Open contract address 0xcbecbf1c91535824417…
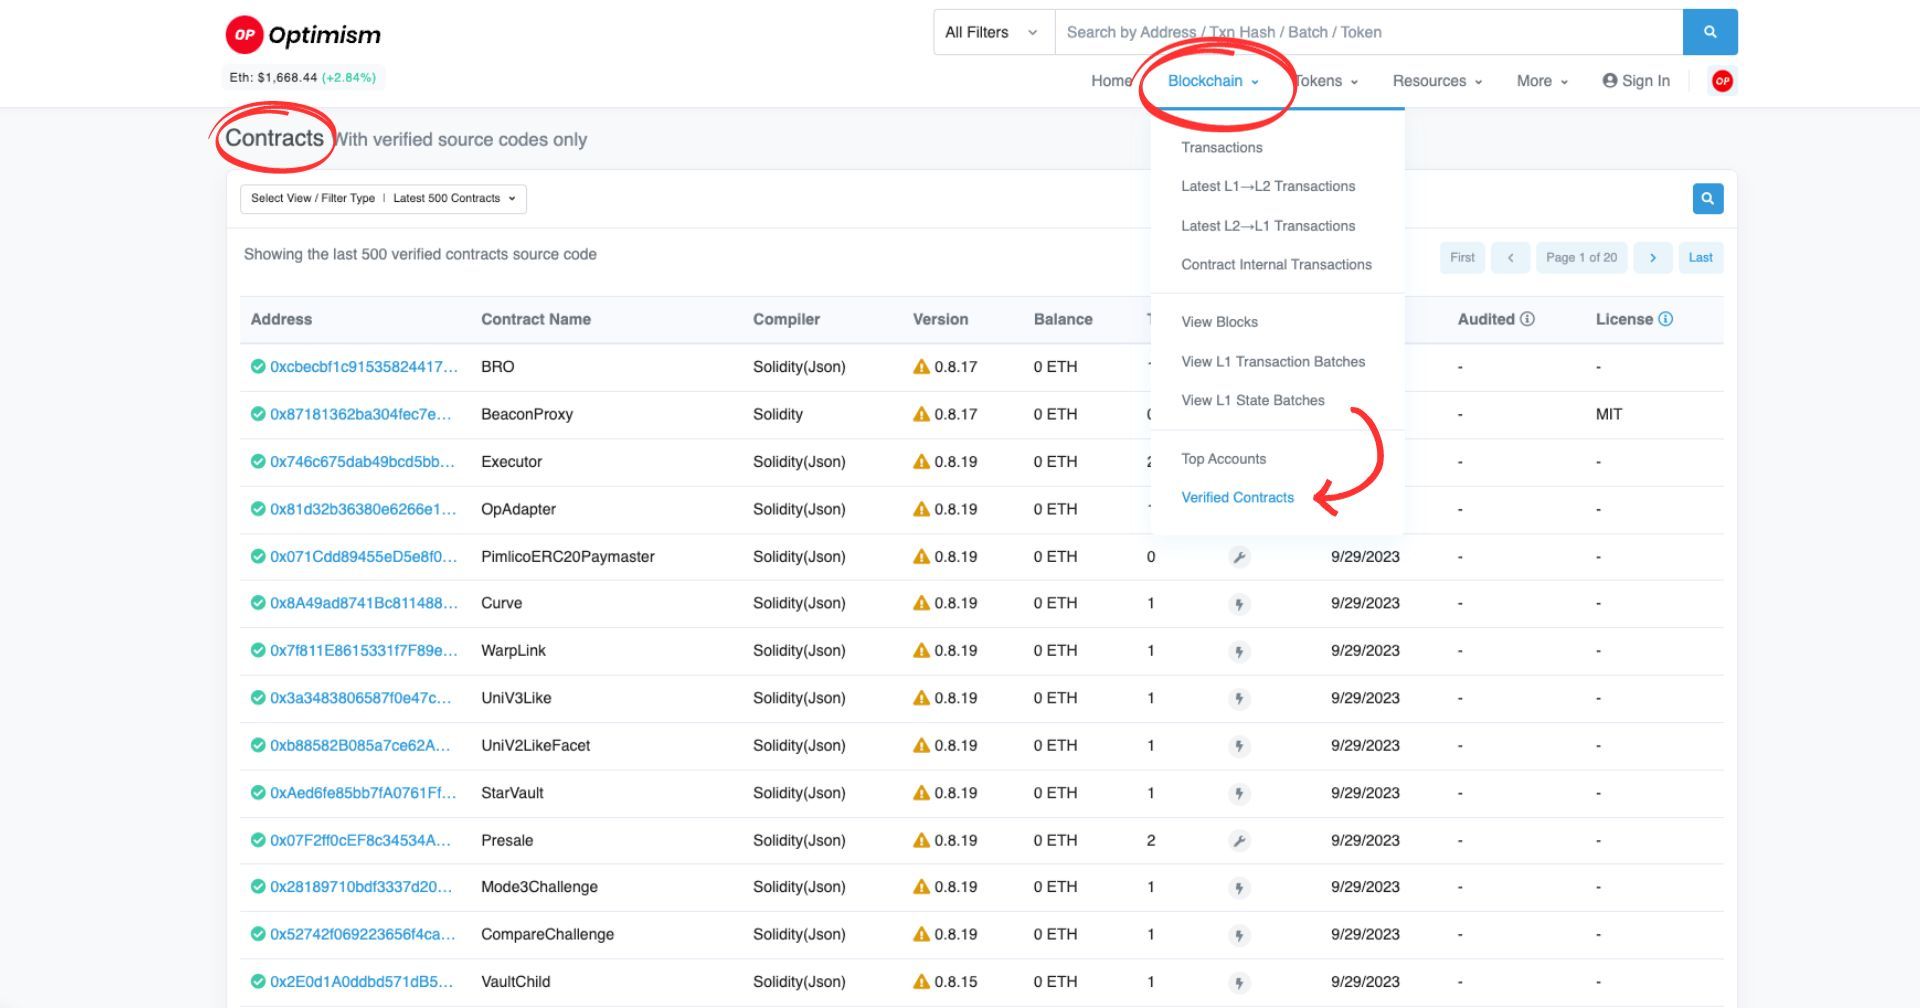The height and width of the screenshot is (1008, 1920). pyautogui.click(x=364, y=367)
